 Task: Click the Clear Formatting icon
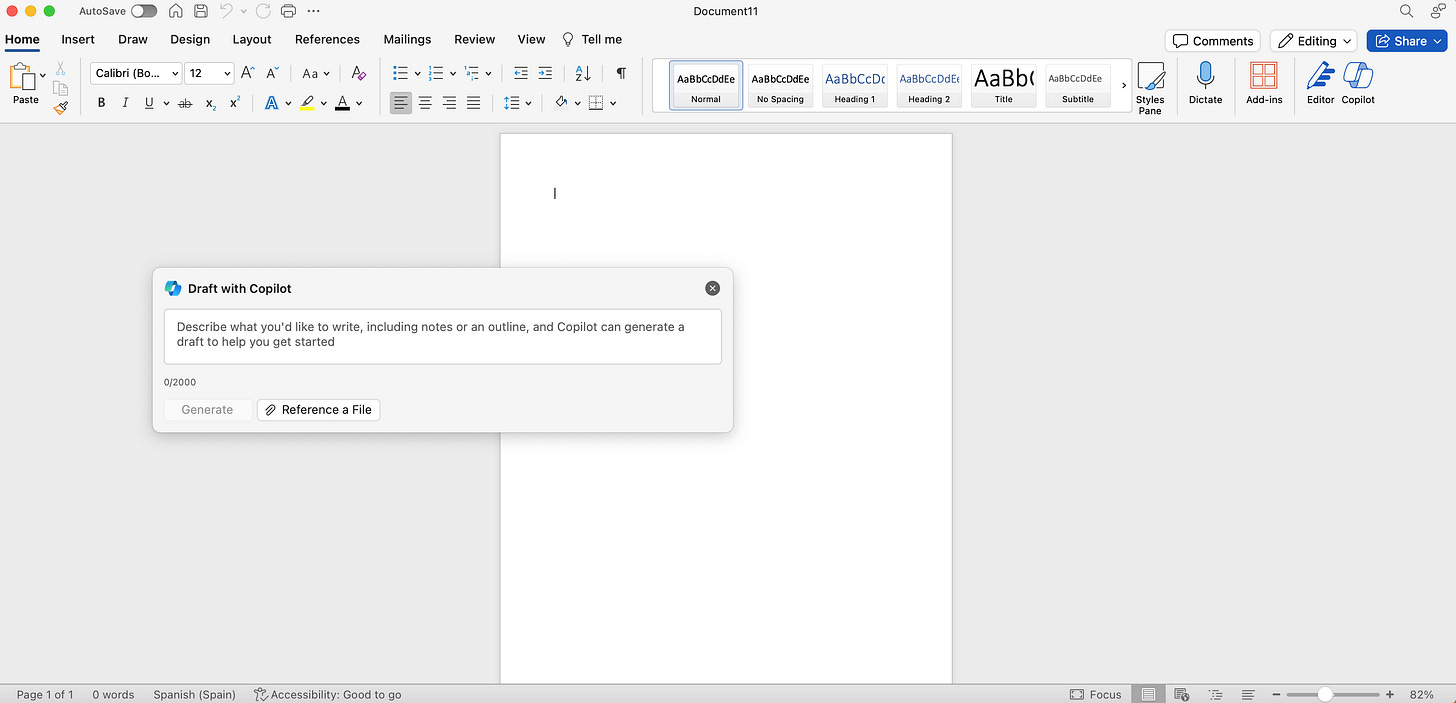(x=359, y=73)
